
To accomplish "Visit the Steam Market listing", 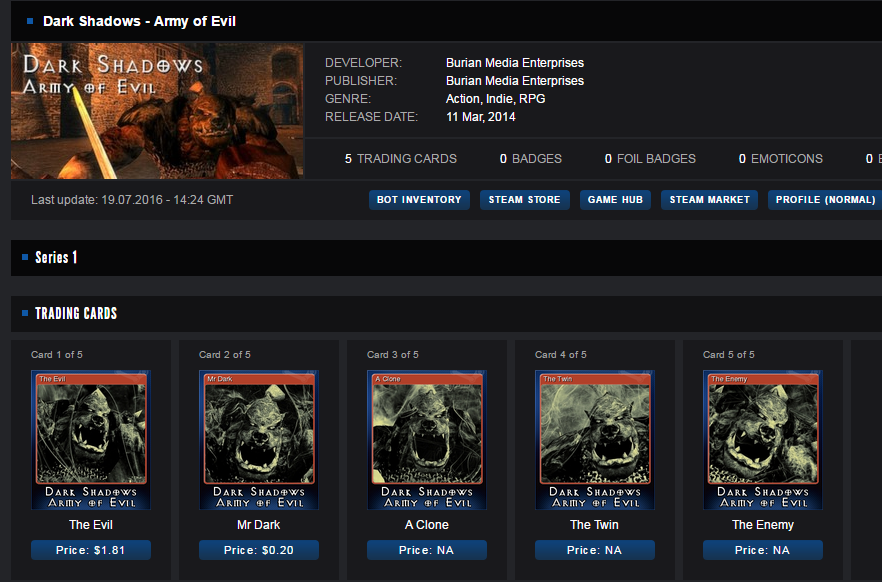I will [x=709, y=200].
